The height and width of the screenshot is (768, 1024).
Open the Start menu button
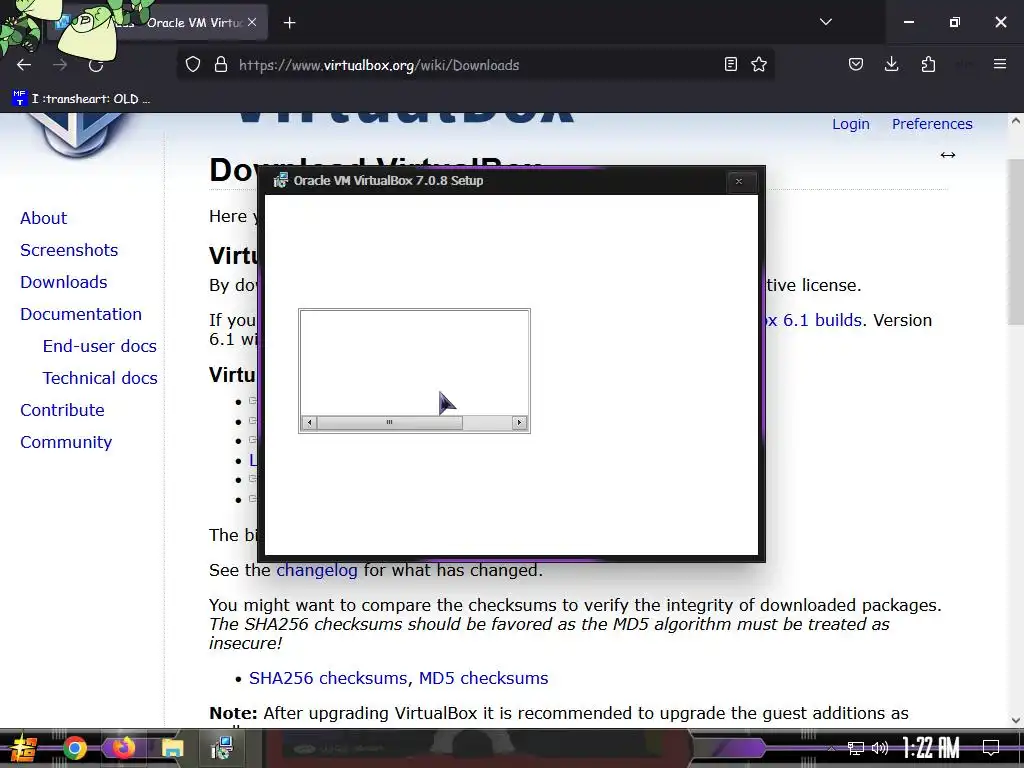click(22, 748)
